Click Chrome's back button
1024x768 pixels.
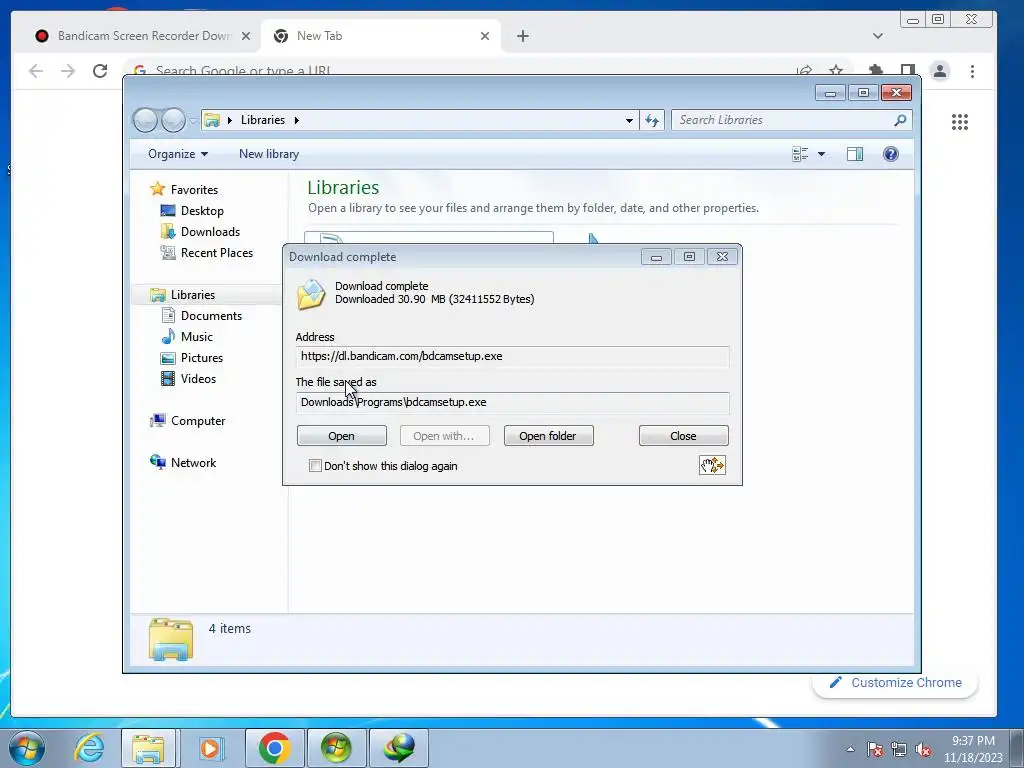tap(36, 71)
